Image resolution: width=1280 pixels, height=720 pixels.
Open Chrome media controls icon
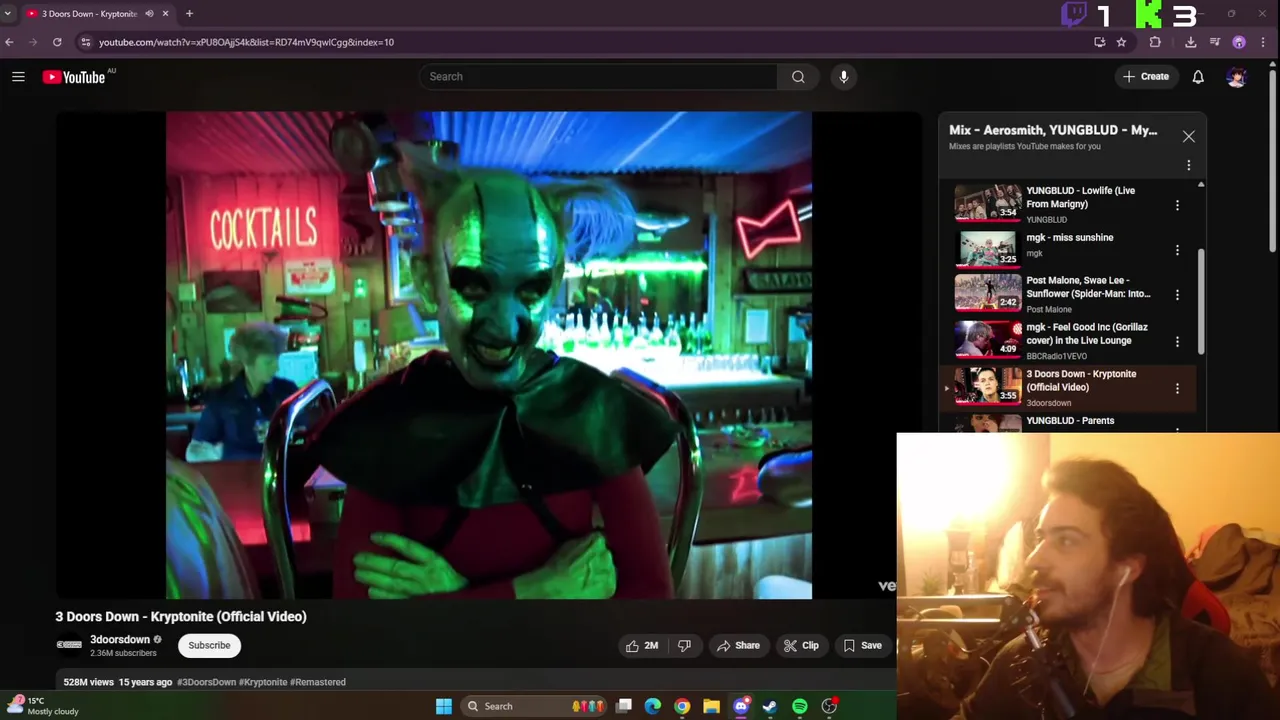[1215, 42]
